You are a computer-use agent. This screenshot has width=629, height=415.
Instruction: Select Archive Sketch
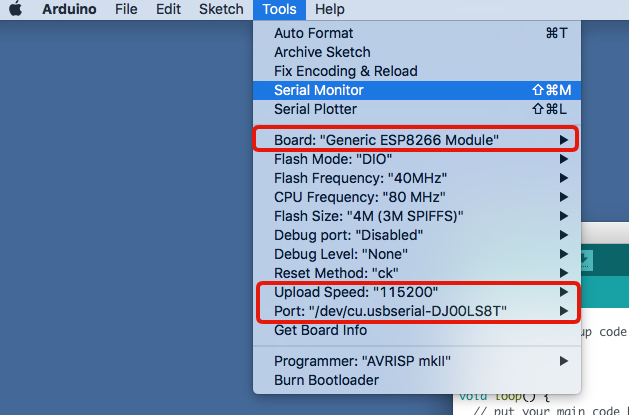click(417, 52)
